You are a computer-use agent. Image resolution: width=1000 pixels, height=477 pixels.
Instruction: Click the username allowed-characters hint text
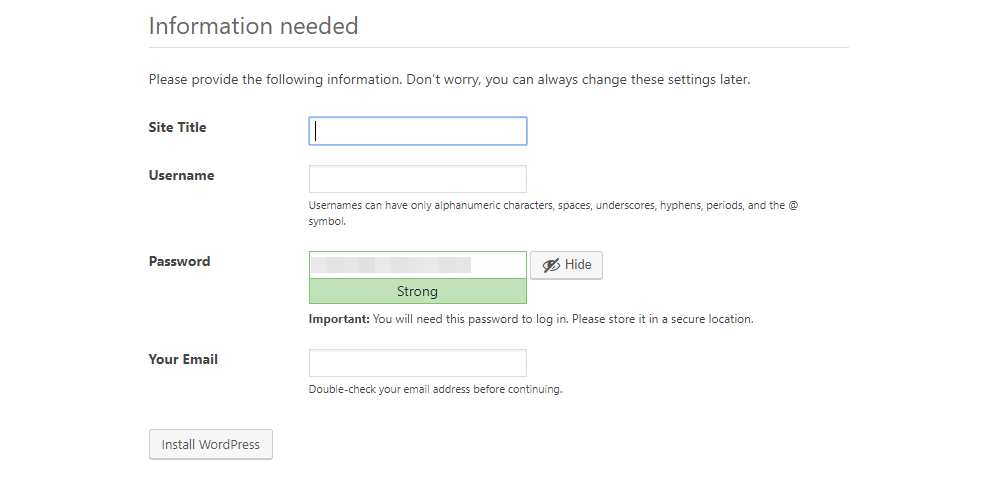pyautogui.click(x=553, y=205)
